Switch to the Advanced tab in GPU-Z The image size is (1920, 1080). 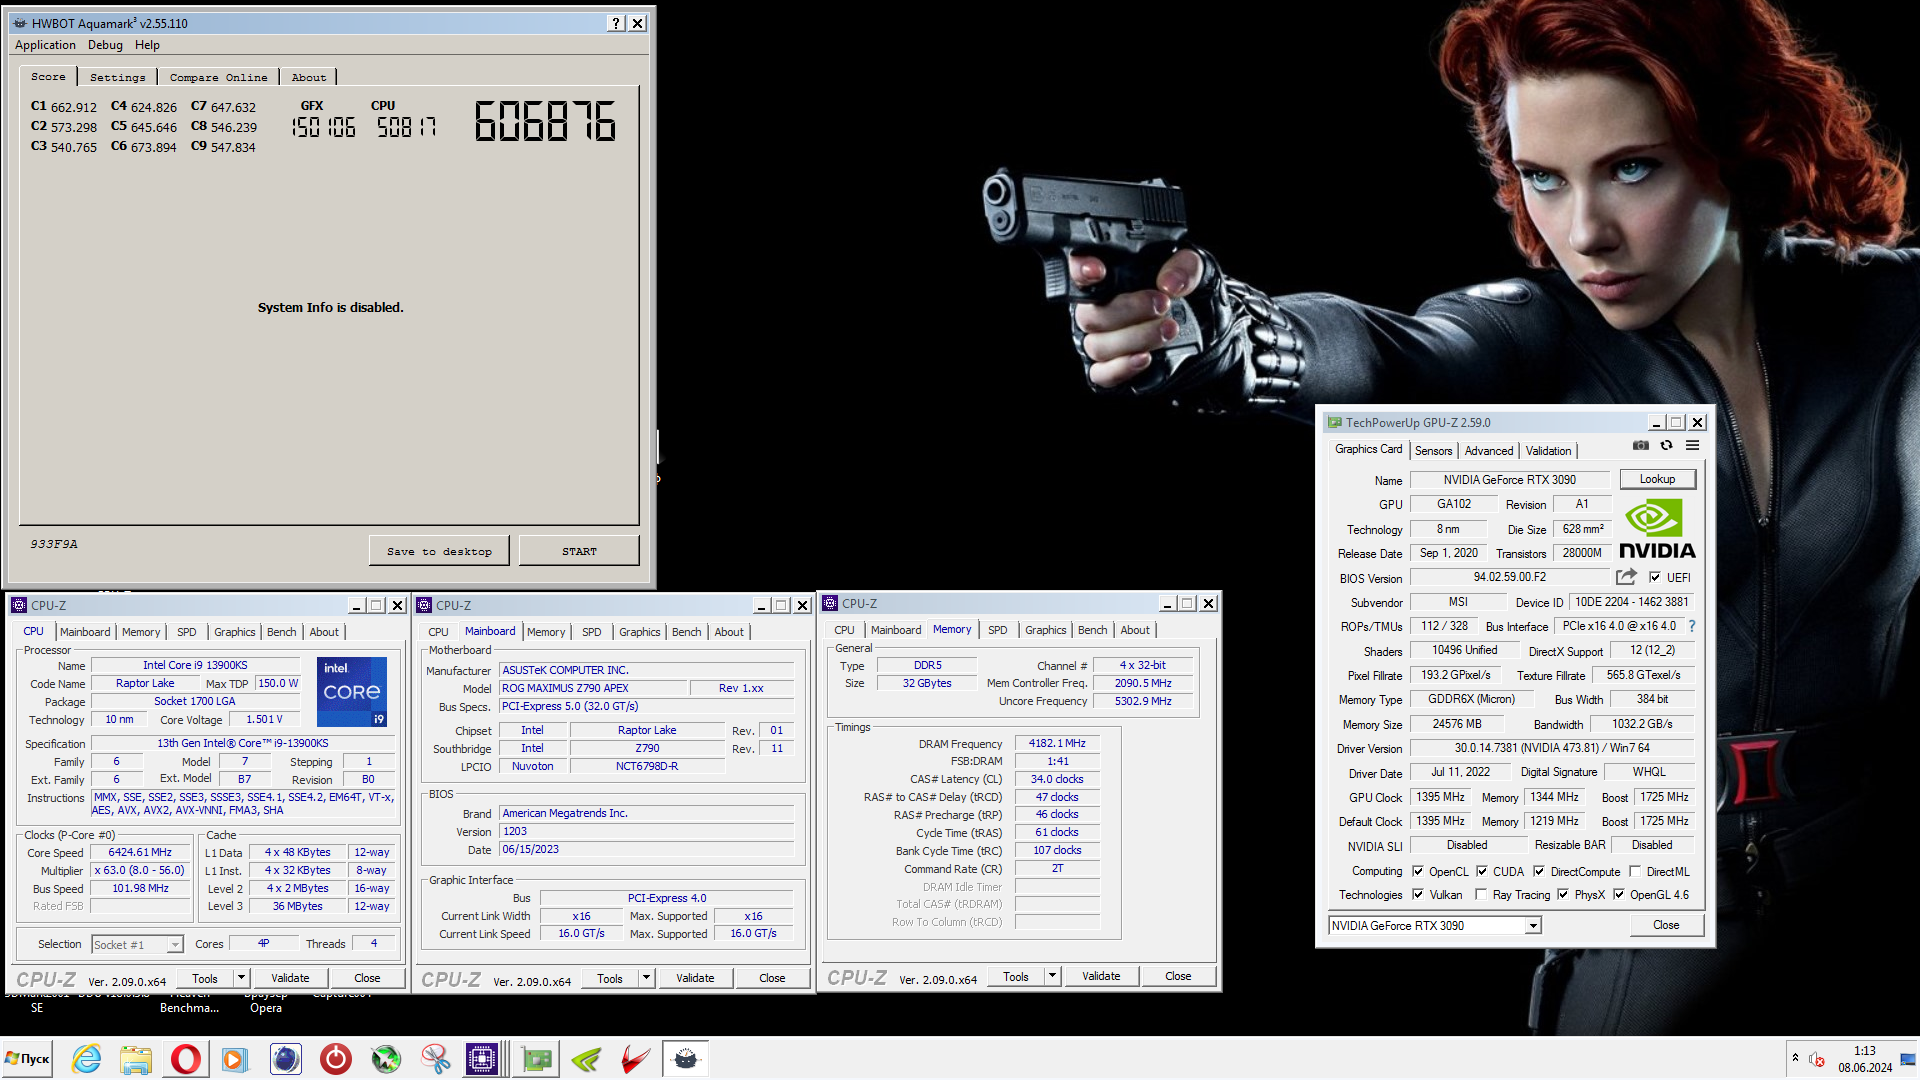click(x=1489, y=450)
